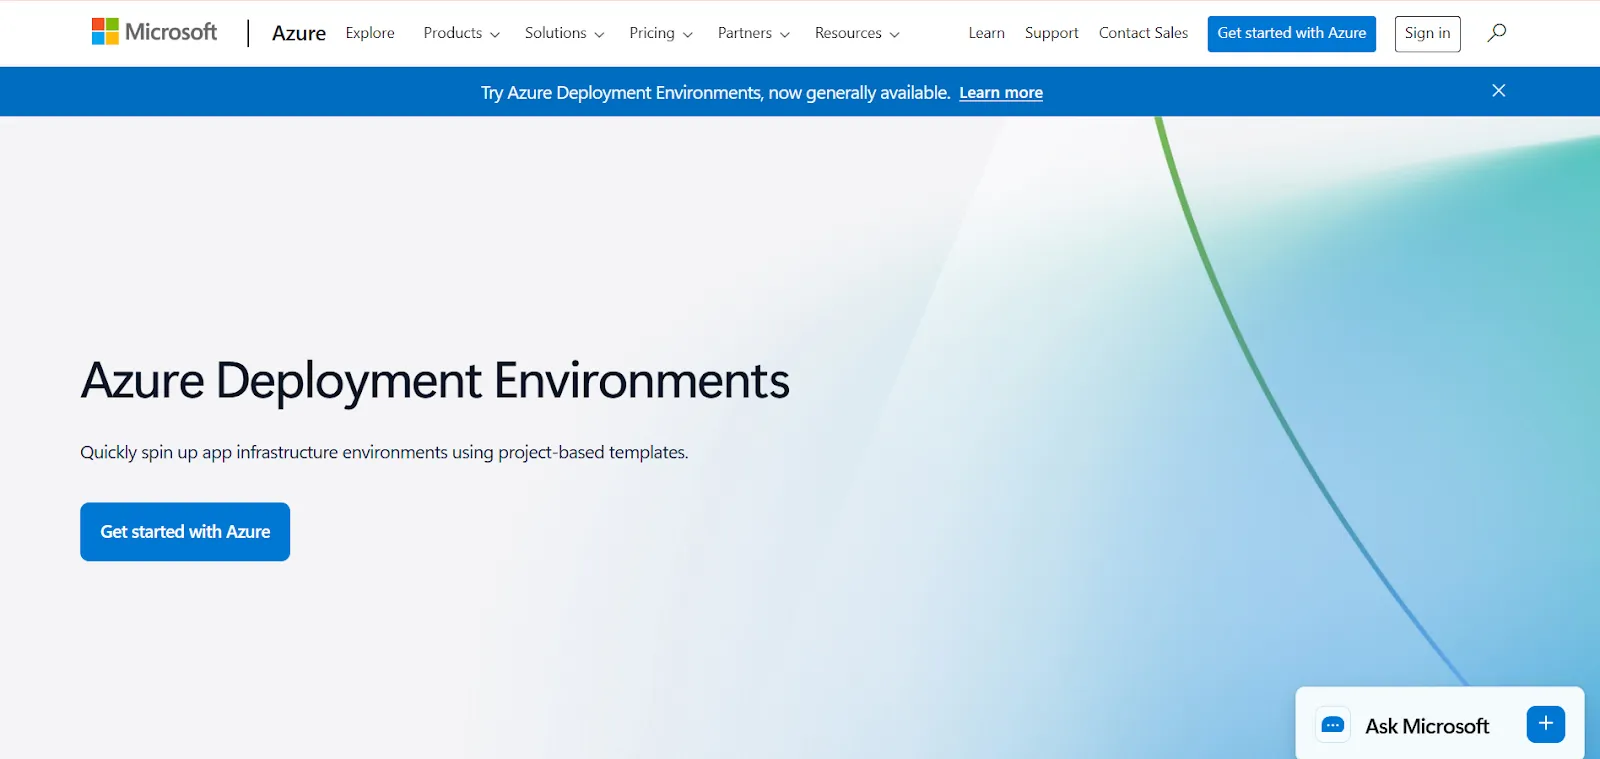This screenshot has height=759, width=1600.
Task: Go to the Explore menu item
Action: click(x=370, y=33)
